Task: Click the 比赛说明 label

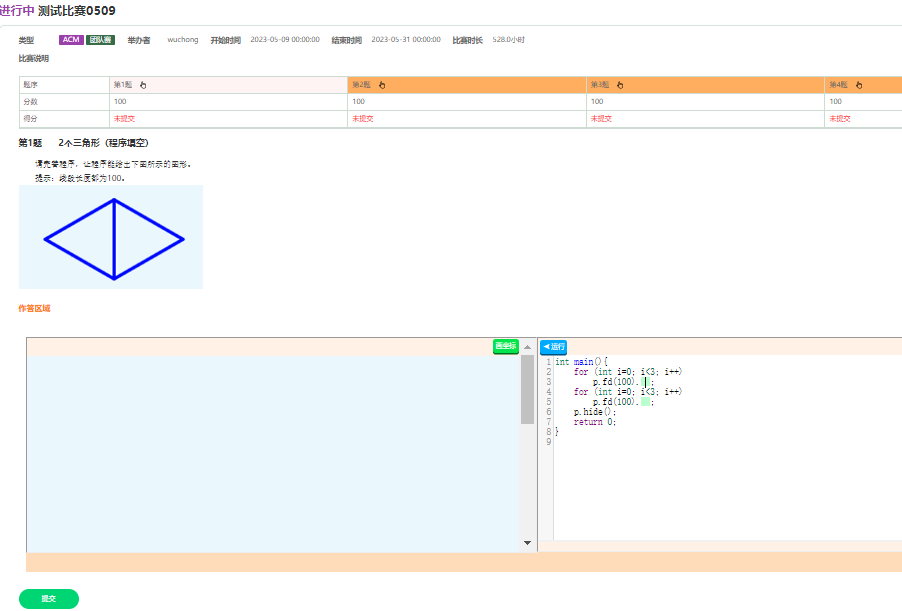Action: tap(34, 59)
